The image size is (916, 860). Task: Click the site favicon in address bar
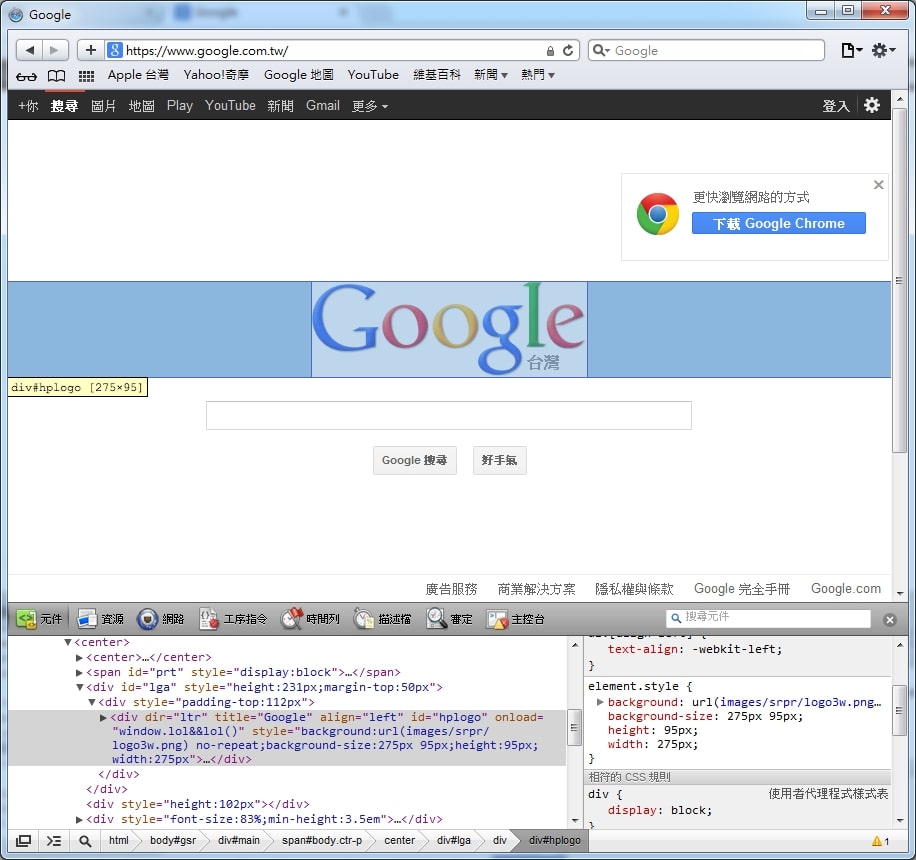115,50
